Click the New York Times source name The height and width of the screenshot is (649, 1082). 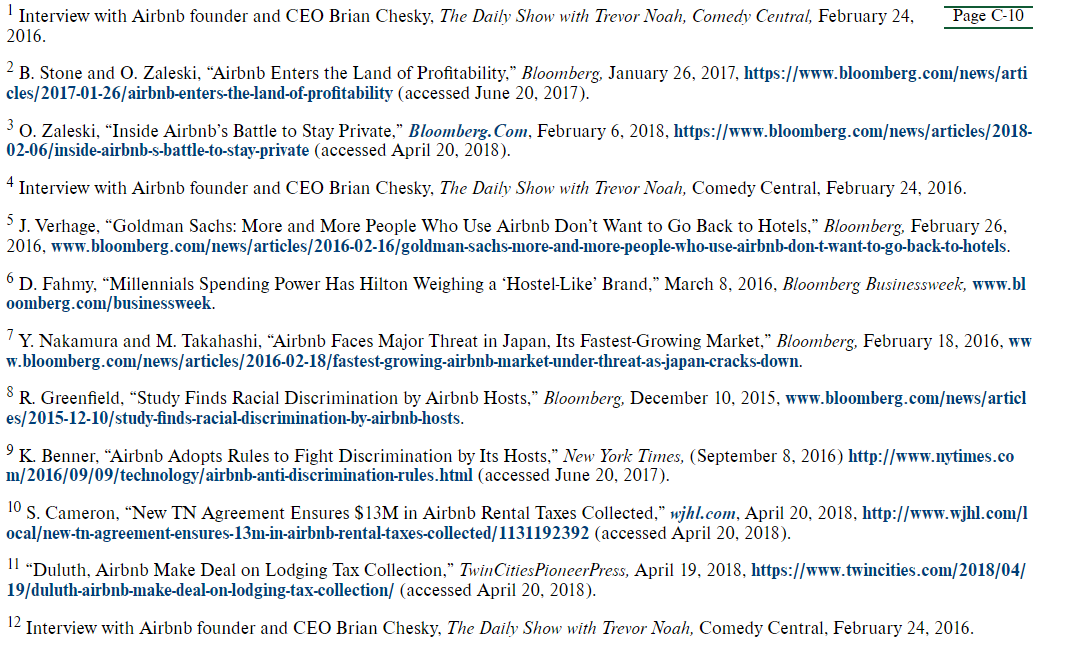tap(622, 456)
